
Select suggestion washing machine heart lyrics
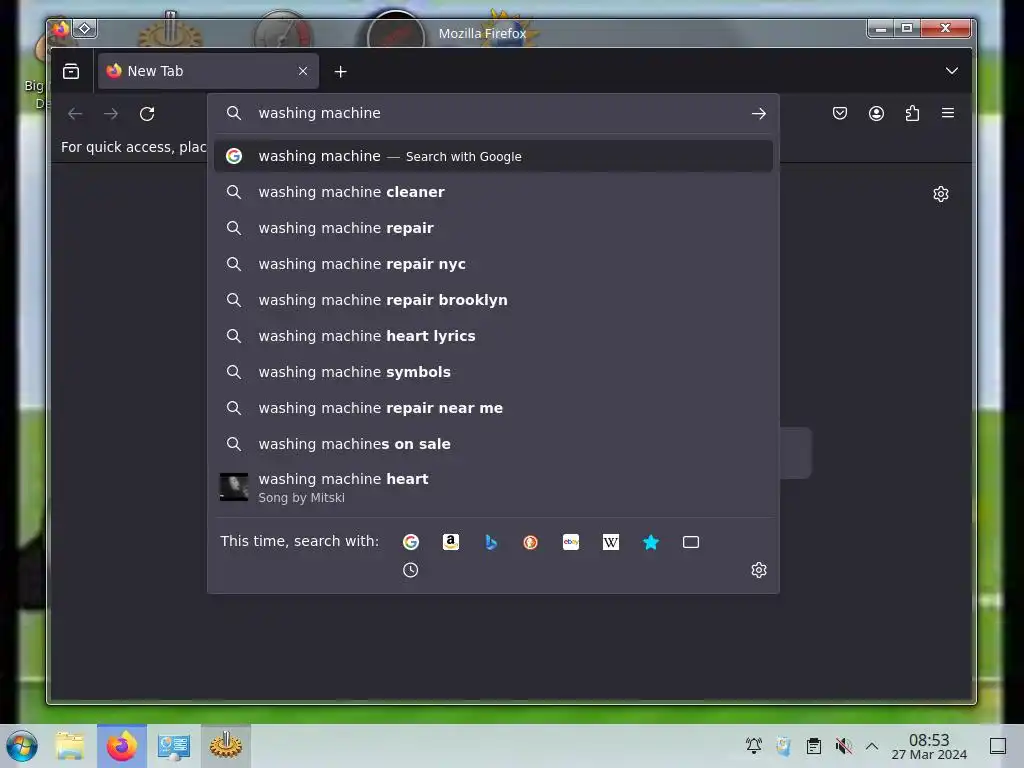(x=493, y=336)
